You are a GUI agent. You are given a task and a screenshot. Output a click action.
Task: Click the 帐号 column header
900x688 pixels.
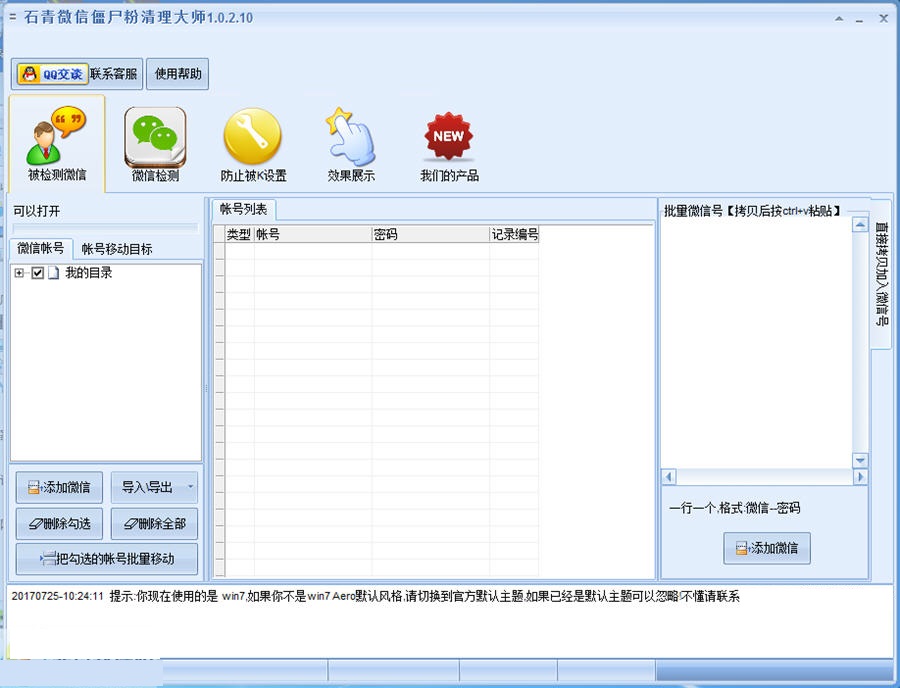313,234
